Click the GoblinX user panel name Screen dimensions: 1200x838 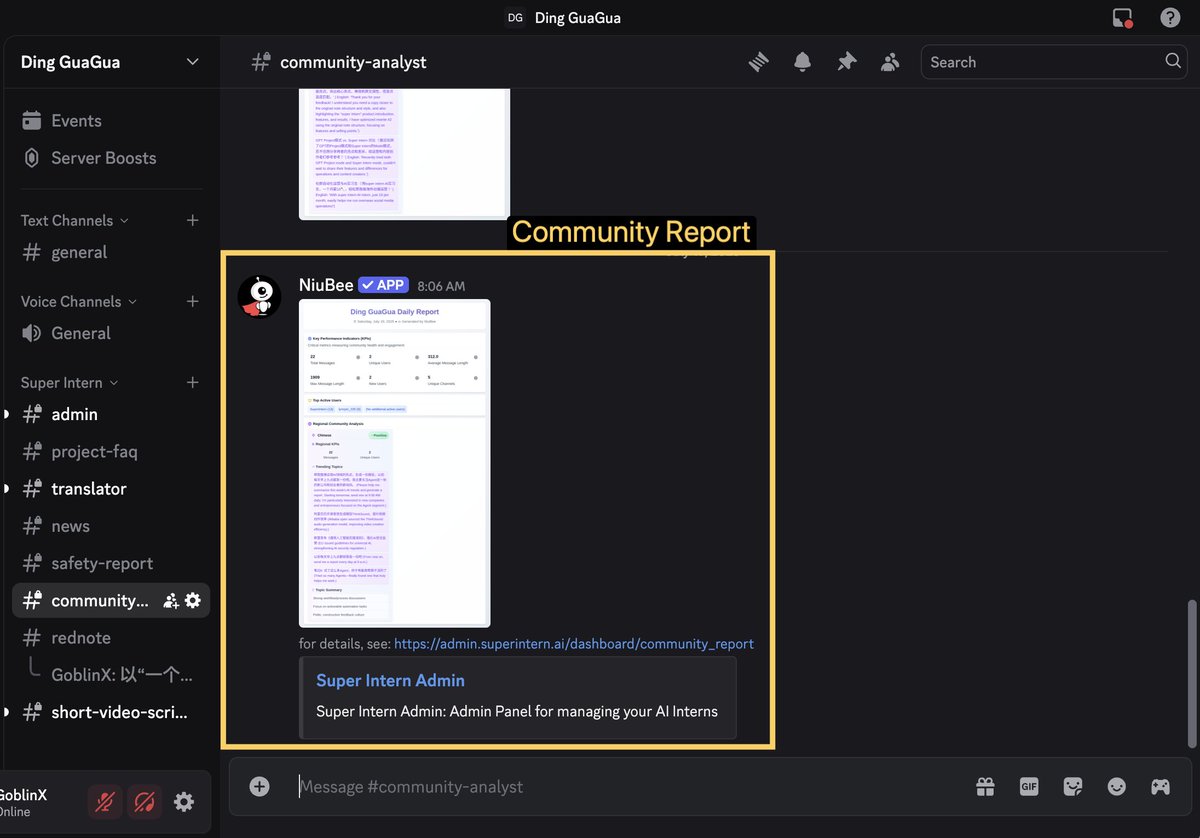coord(24,795)
